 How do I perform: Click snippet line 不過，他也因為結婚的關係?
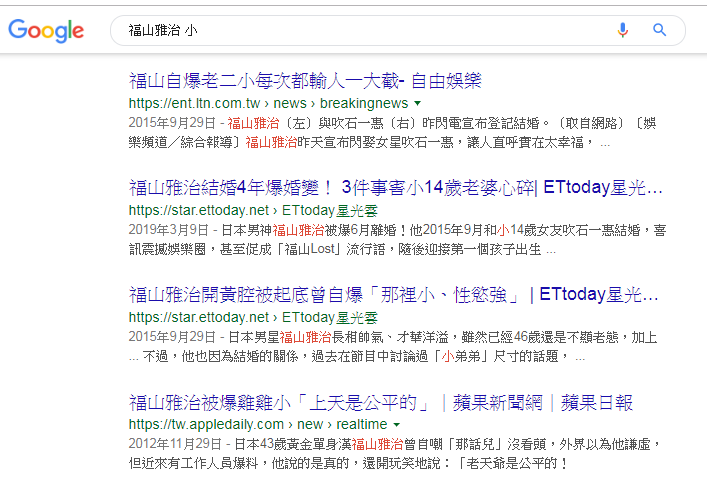tap(357, 357)
